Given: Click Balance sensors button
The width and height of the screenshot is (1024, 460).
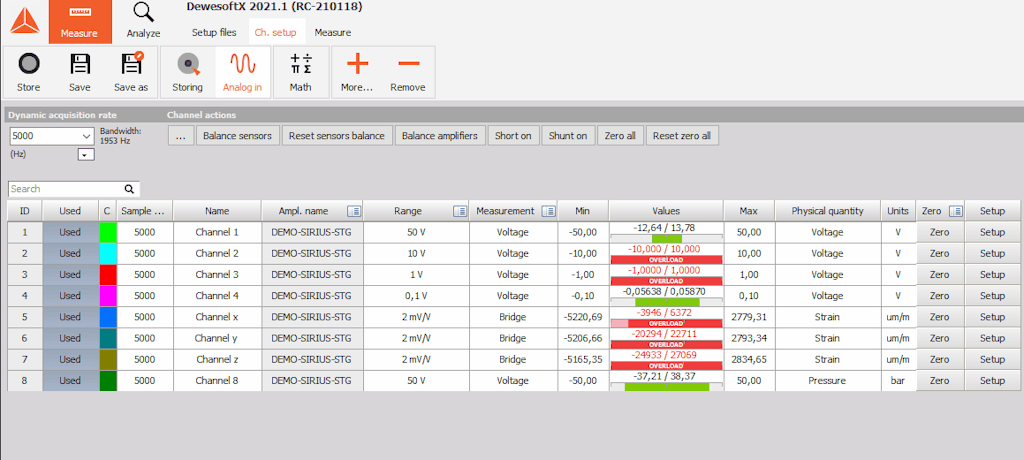Looking at the screenshot, I should 237,136.
